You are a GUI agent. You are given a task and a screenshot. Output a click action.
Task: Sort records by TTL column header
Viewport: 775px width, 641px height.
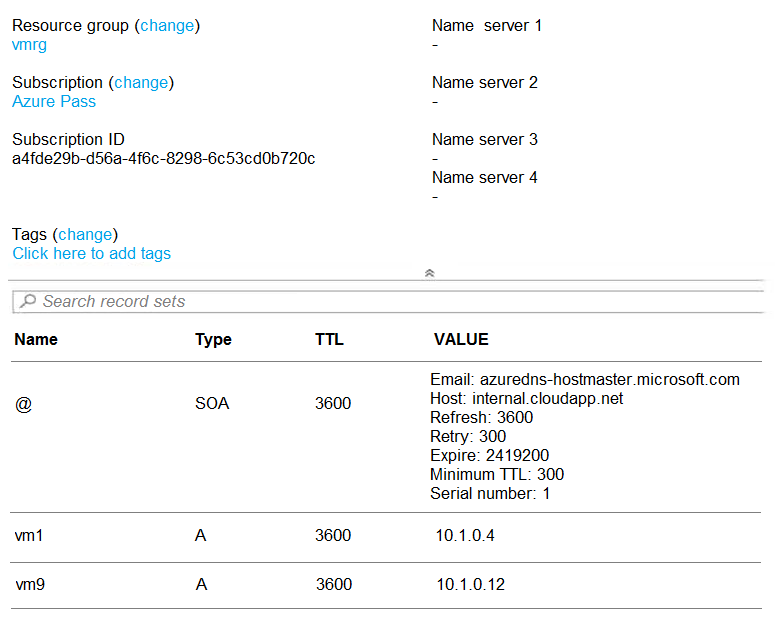pyautogui.click(x=329, y=340)
